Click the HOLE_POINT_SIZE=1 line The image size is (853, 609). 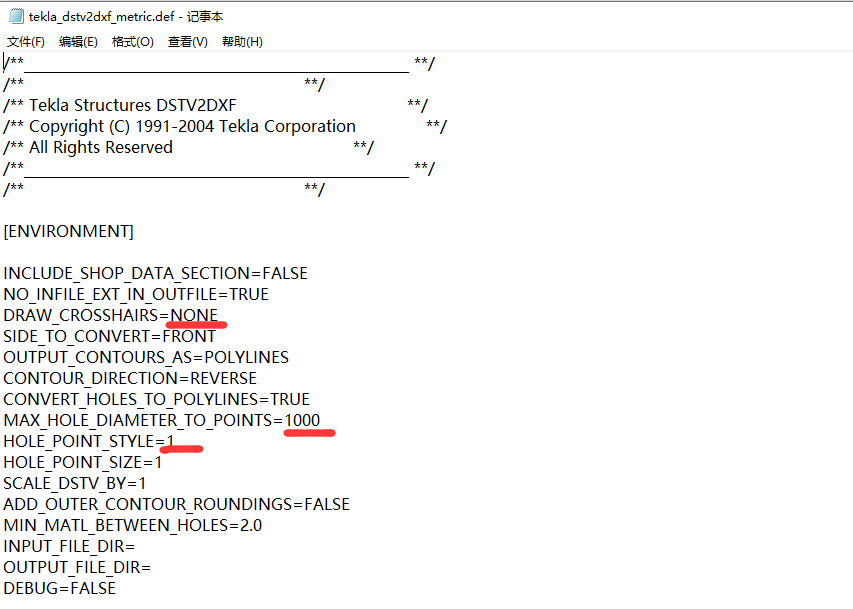83,463
